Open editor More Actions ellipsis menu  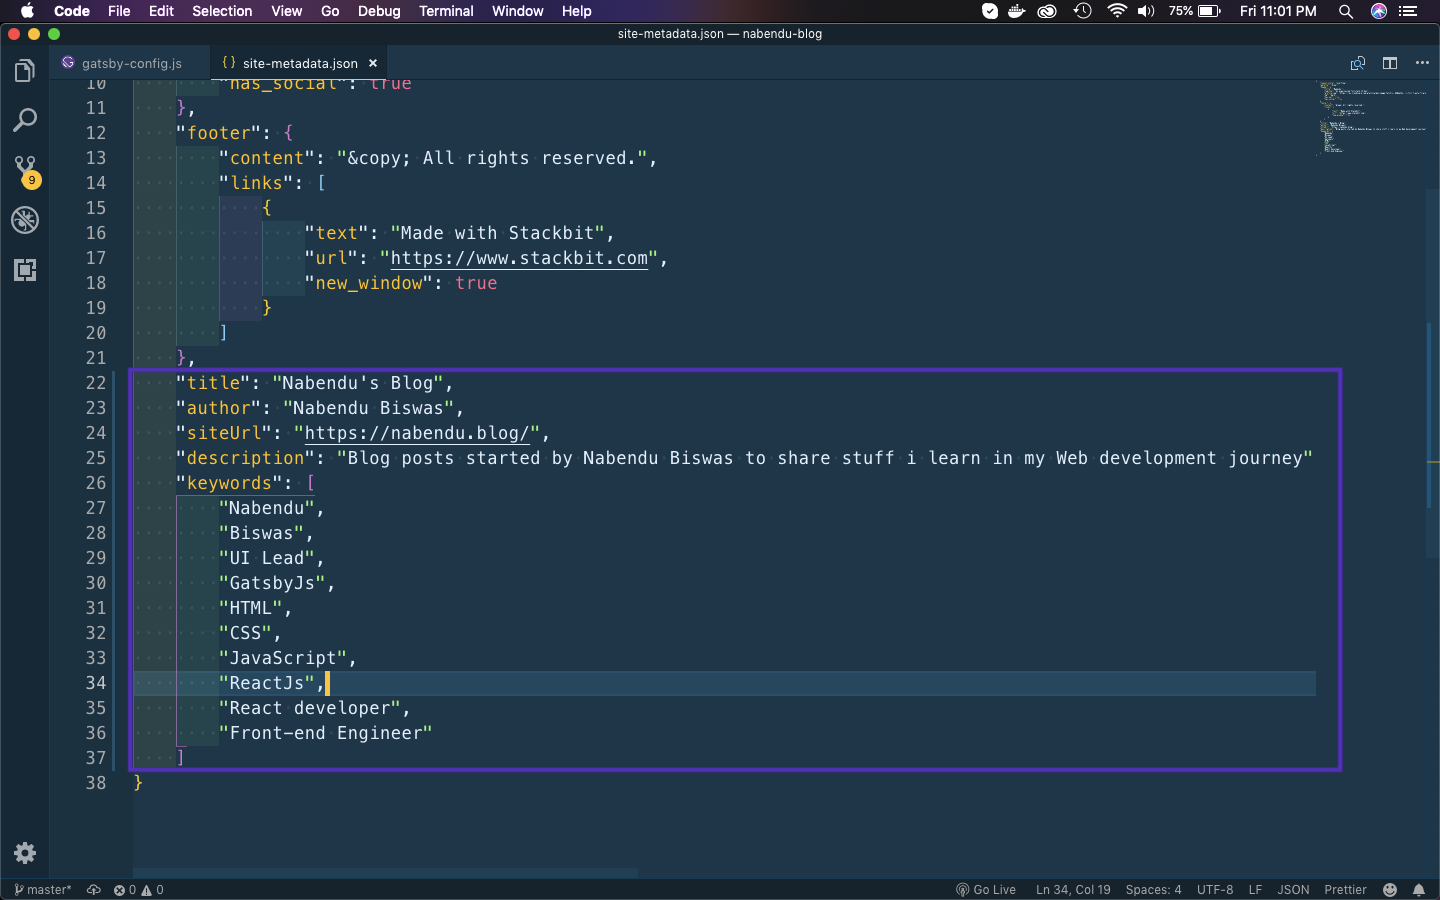click(1422, 63)
